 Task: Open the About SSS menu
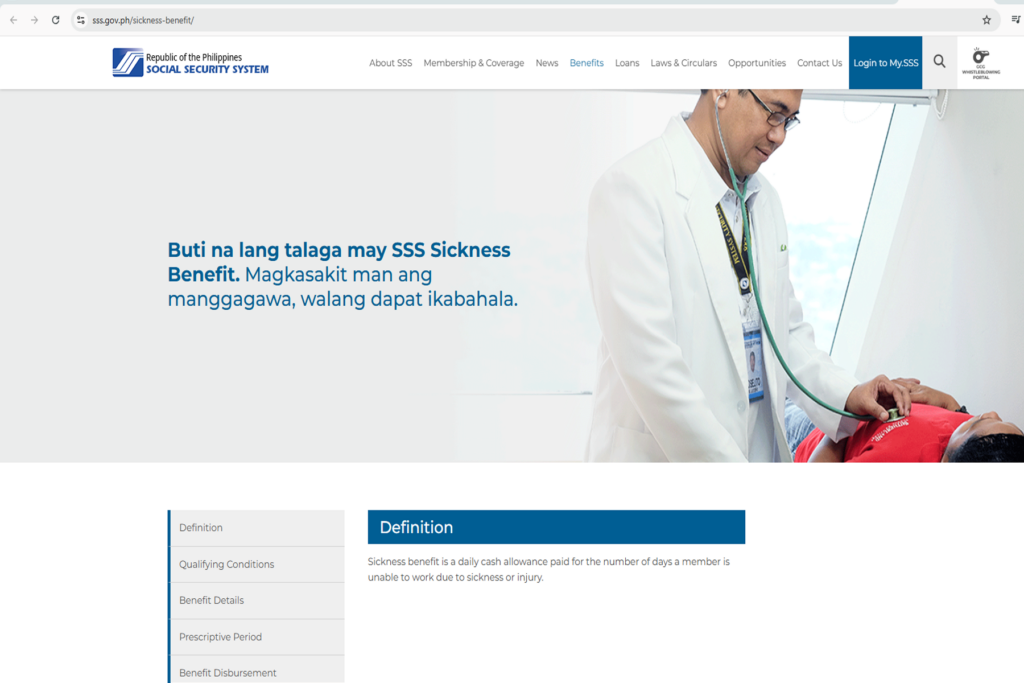[x=391, y=63]
